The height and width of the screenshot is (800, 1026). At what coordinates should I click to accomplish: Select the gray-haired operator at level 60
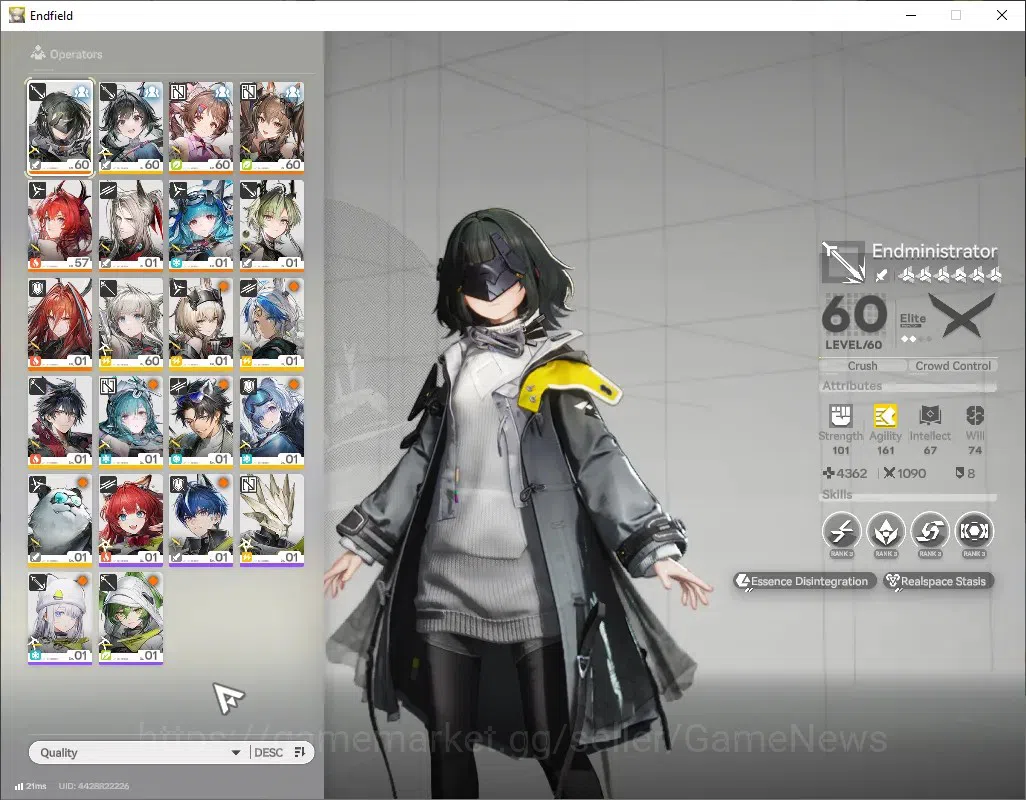click(131, 324)
